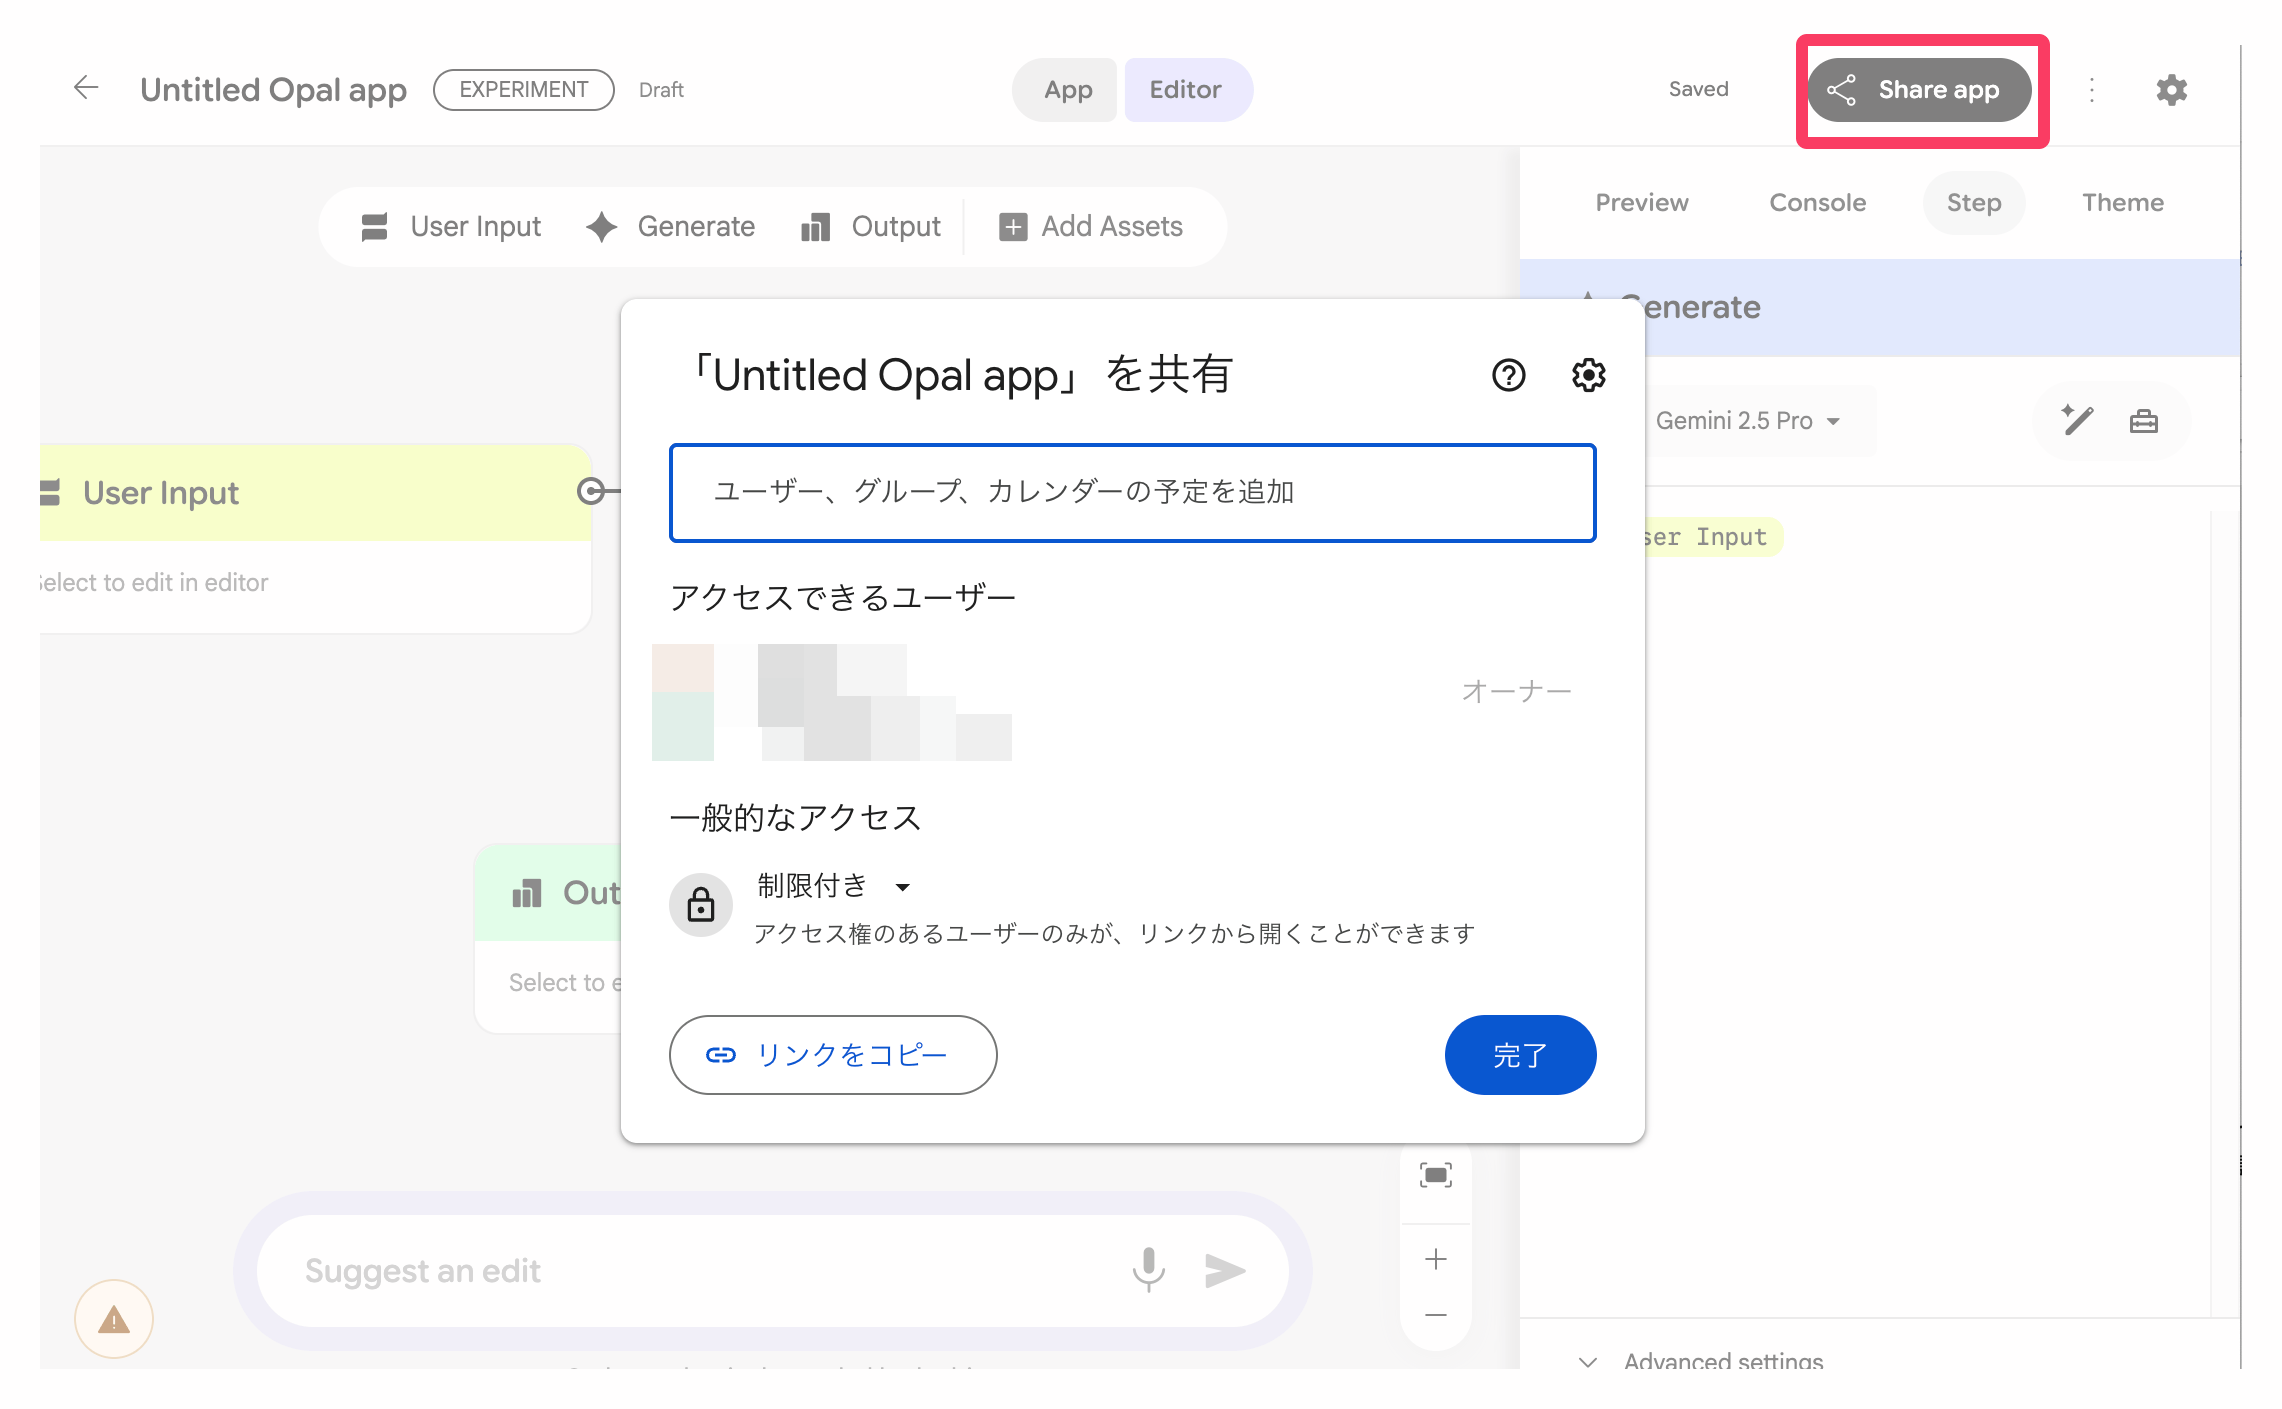This screenshot has width=2282, height=1409.
Task: Zoom in with the plus icon
Action: tap(1435, 1259)
